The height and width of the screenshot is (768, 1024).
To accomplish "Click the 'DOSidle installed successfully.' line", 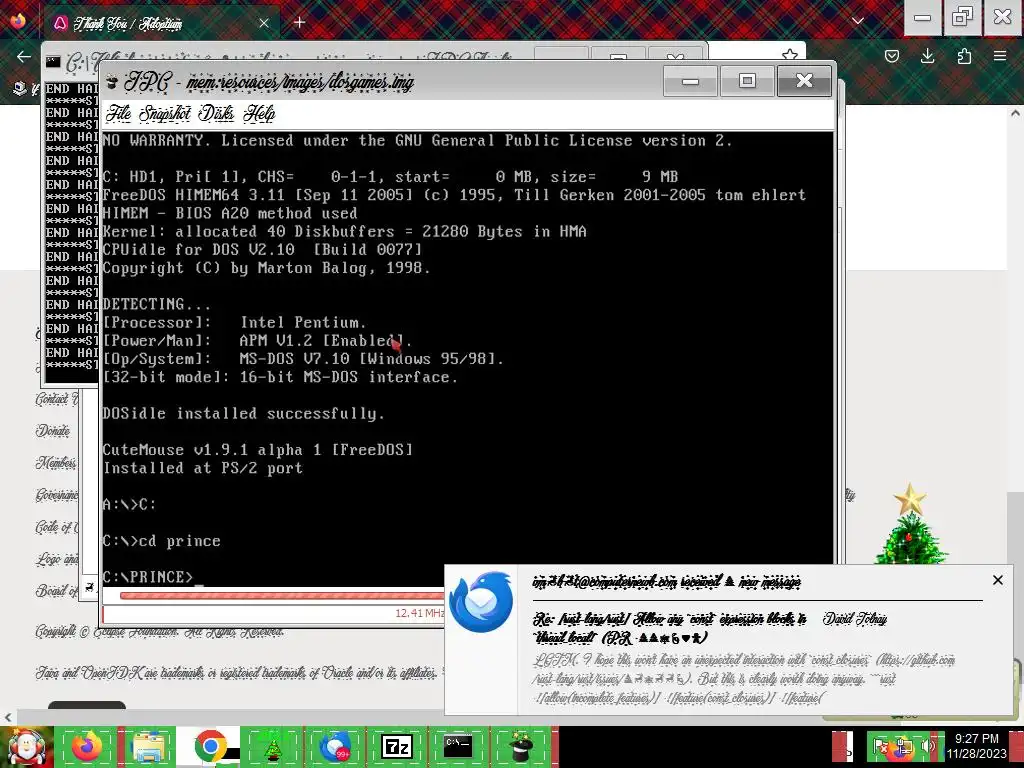I will (244, 413).
